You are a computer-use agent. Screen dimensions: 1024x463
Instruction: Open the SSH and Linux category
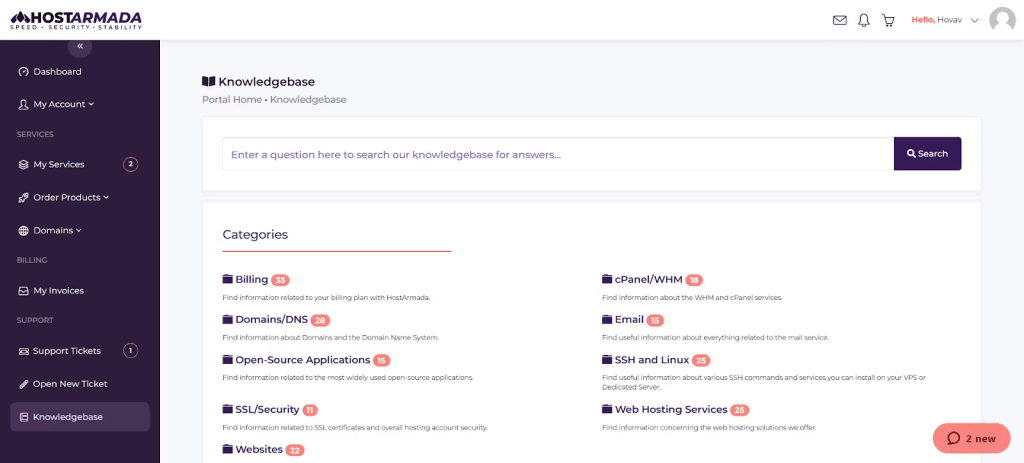coord(649,360)
